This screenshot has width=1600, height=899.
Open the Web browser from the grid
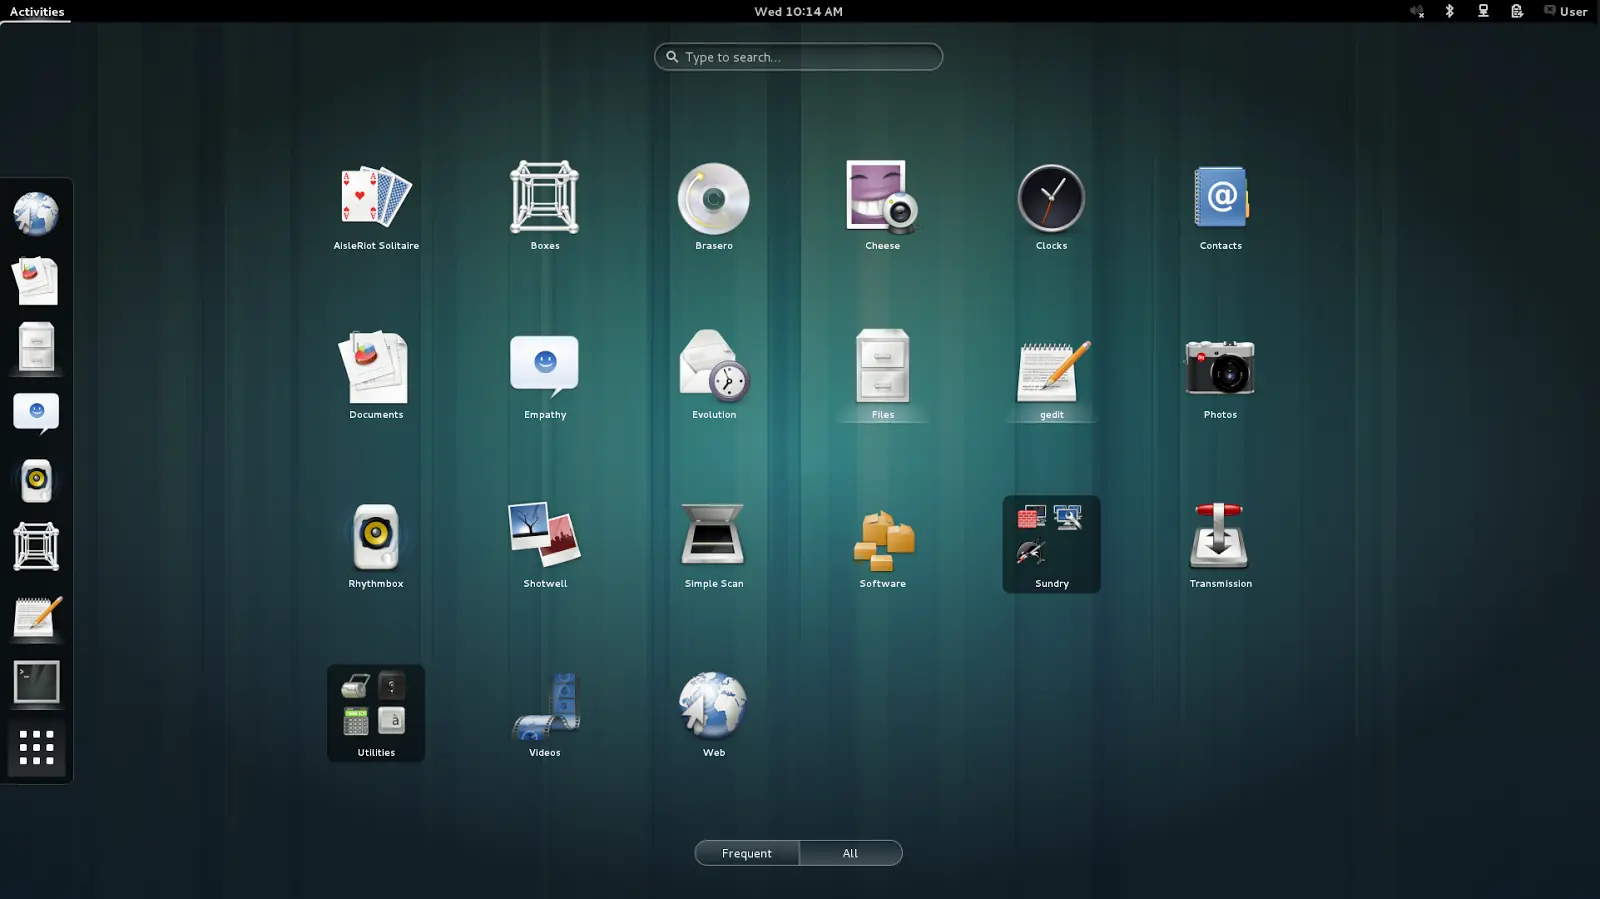coord(714,714)
